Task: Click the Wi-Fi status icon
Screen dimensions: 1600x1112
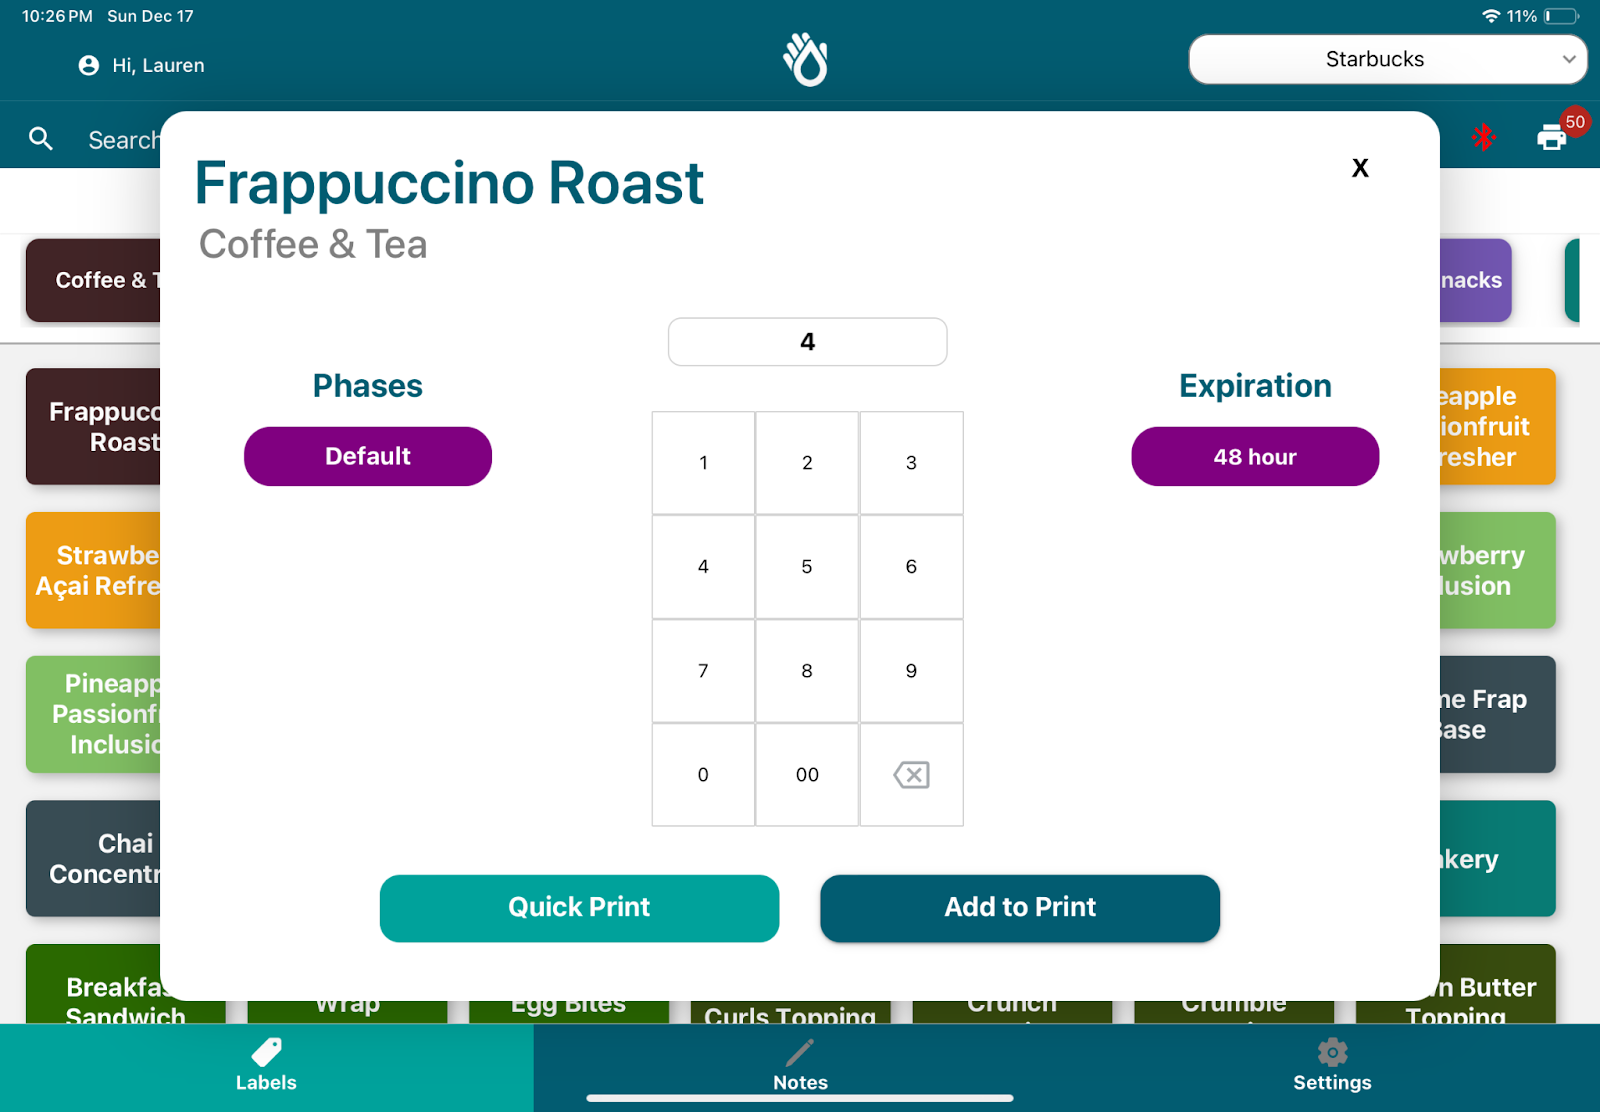Action: 1491,16
